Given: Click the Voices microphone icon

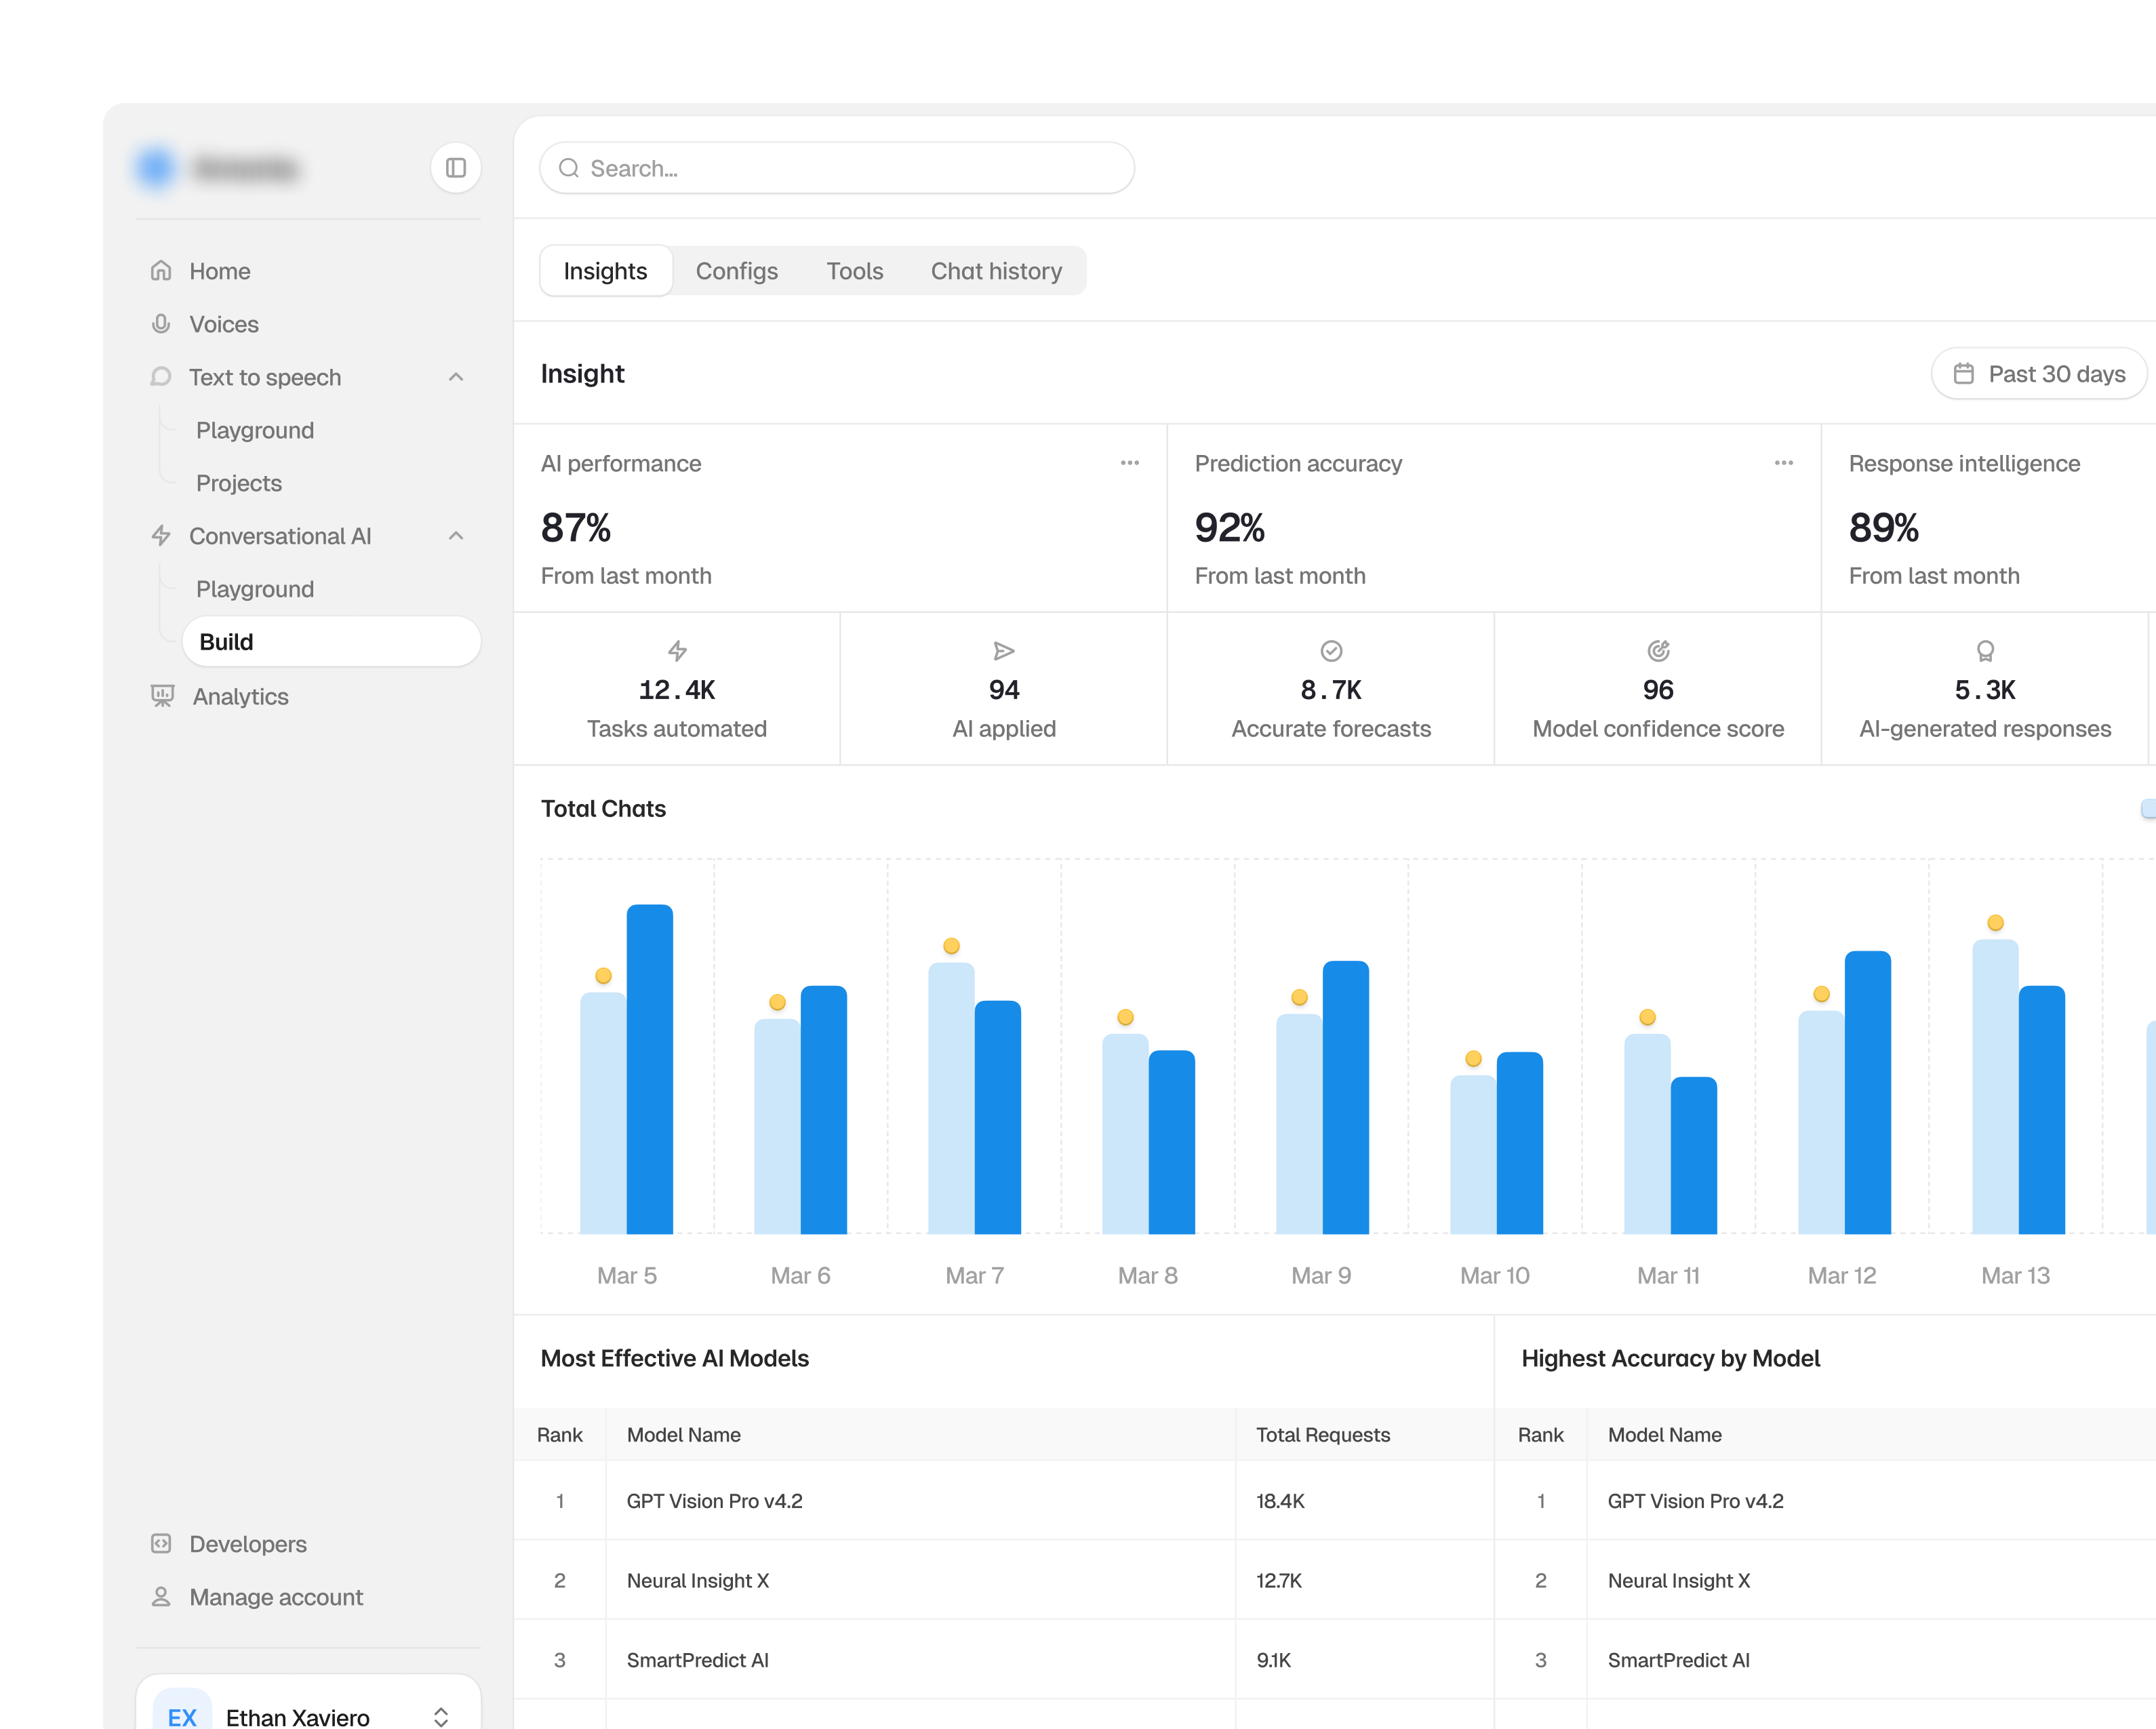Looking at the screenshot, I should click(x=161, y=324).
